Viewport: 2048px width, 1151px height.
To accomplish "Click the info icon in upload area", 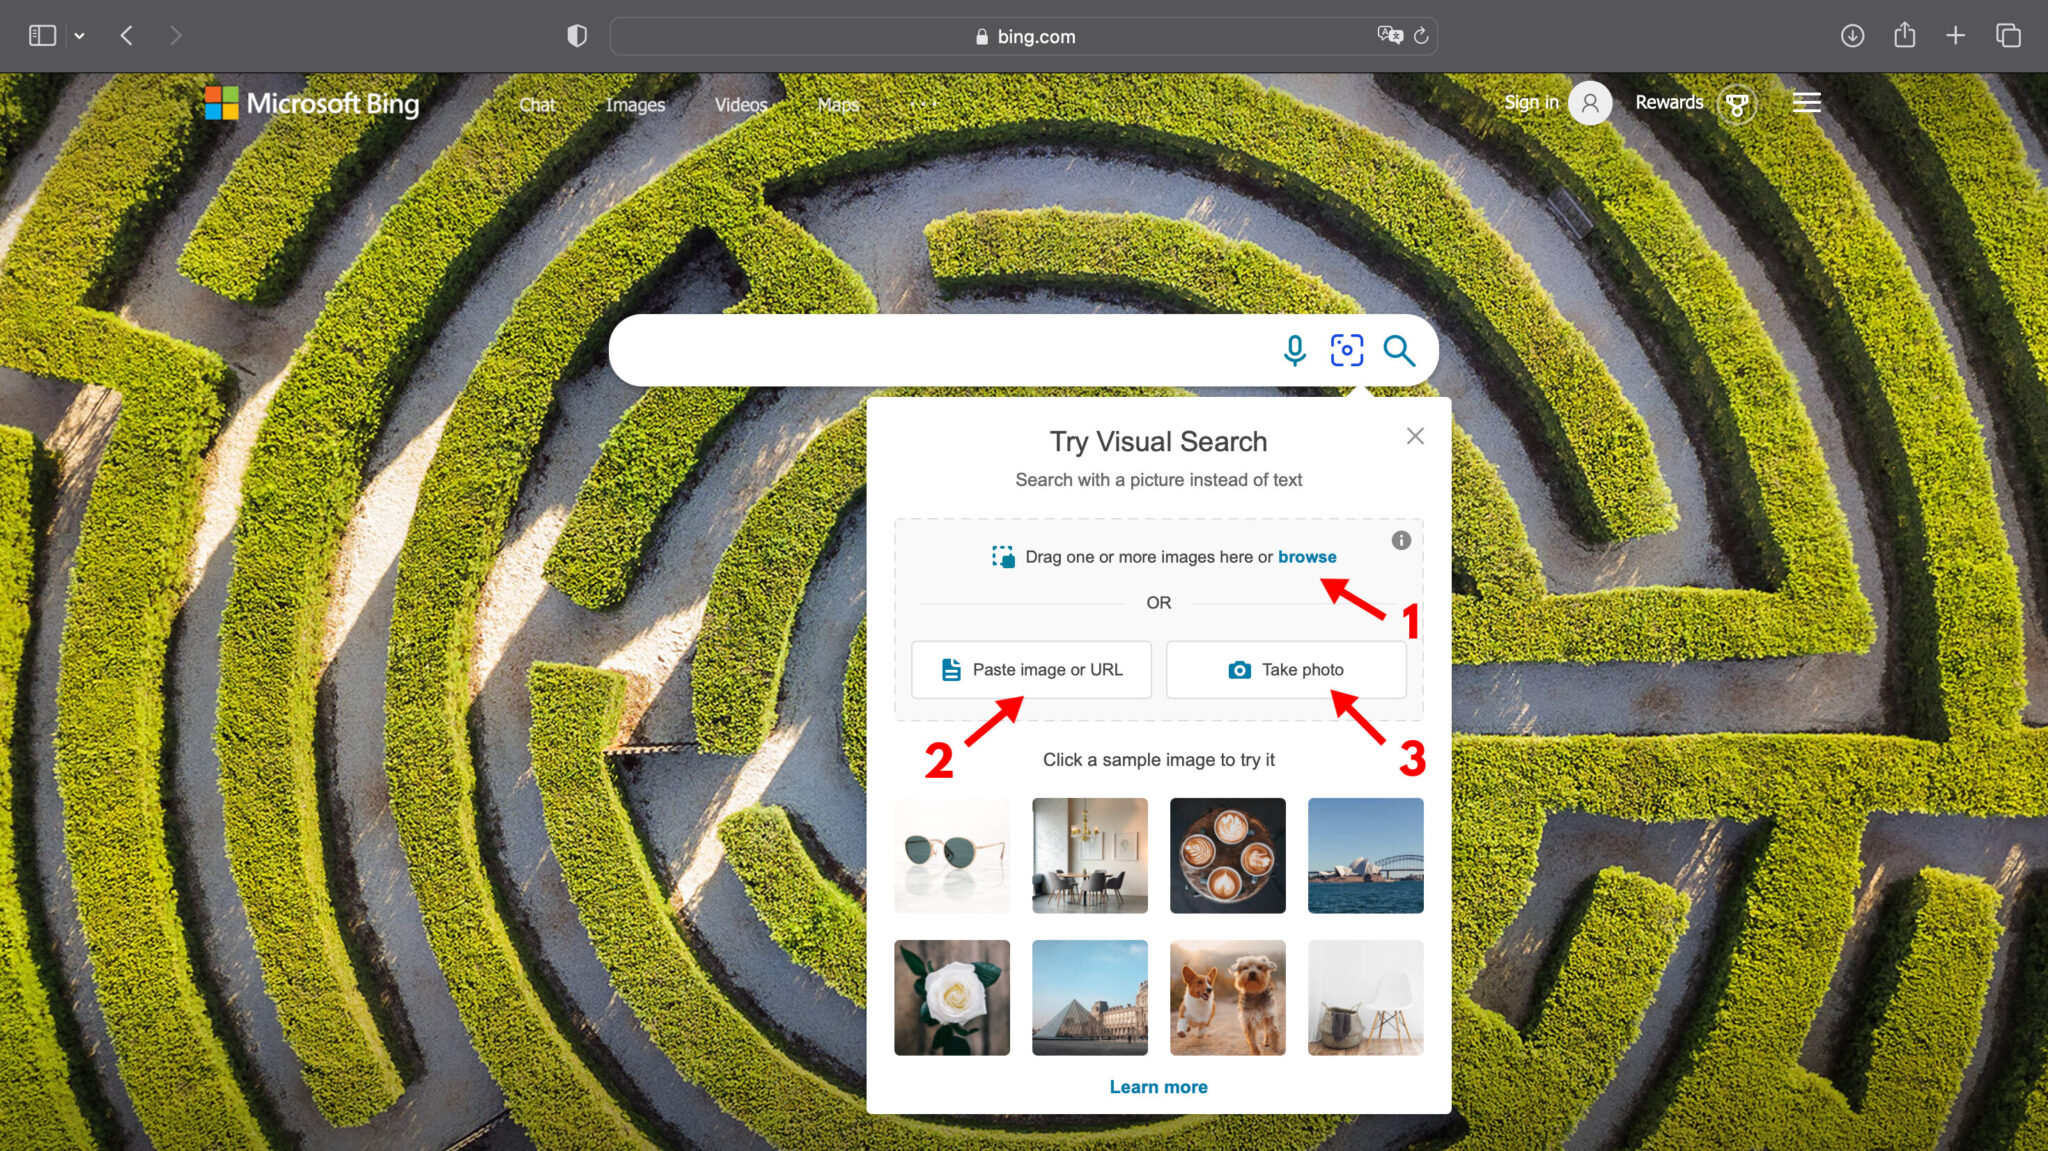I will 1401,540.
